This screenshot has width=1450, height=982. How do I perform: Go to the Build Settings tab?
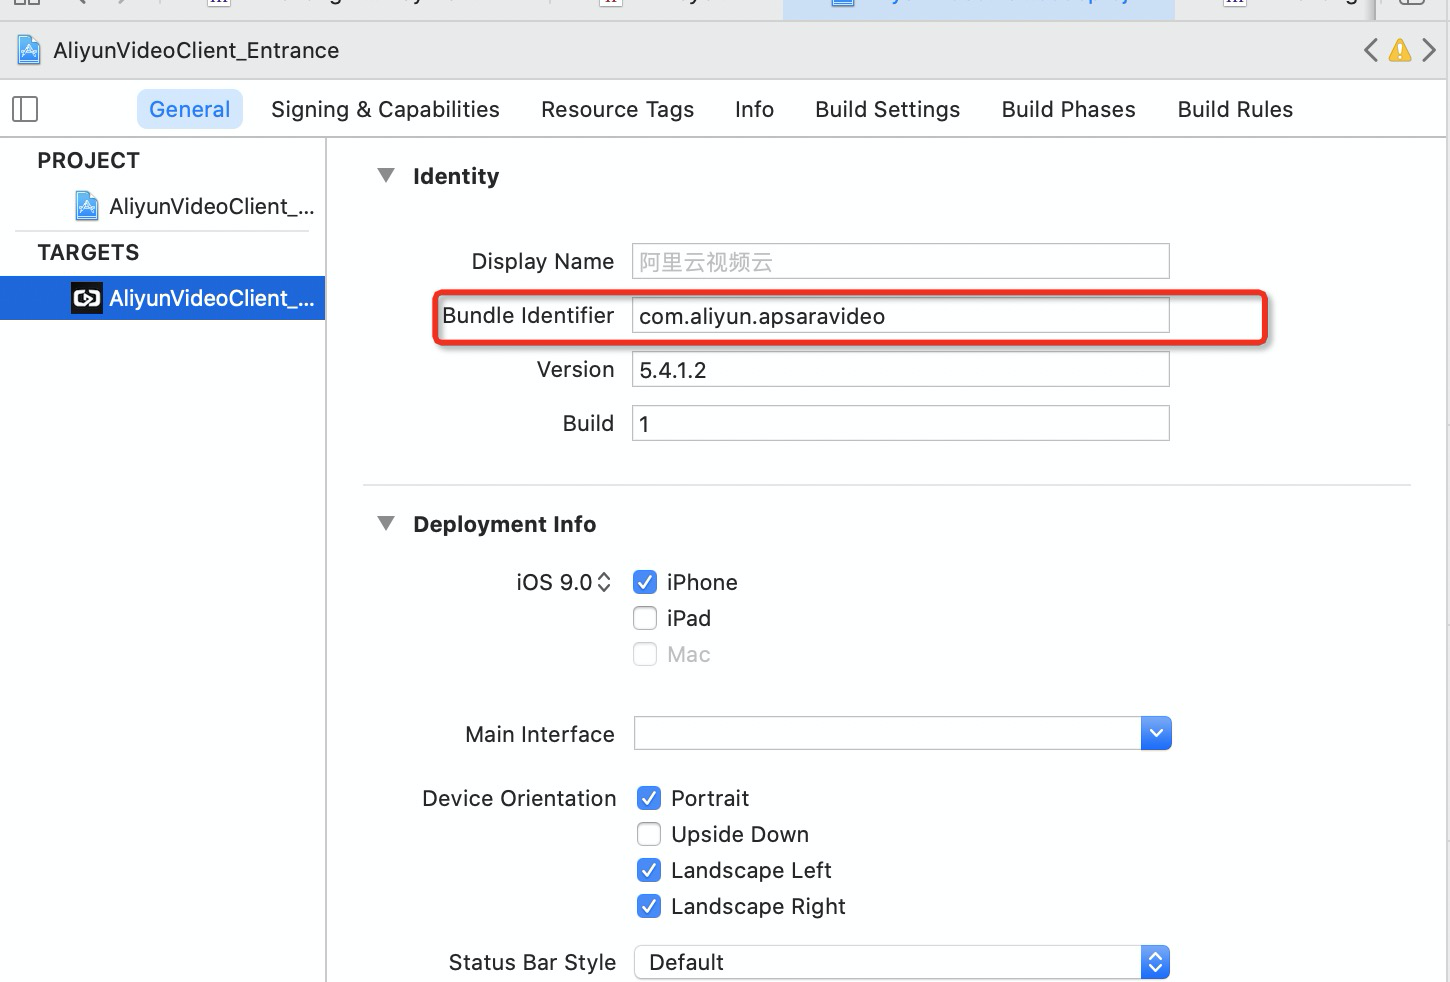tap(887, 109)
